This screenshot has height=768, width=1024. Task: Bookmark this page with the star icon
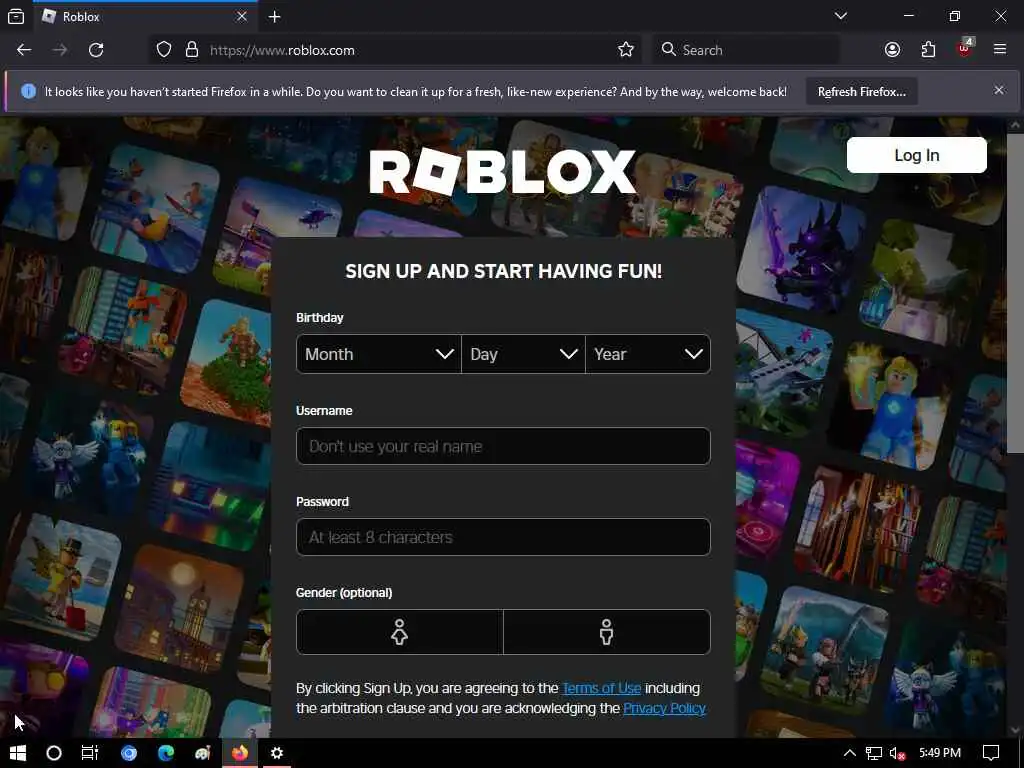click(x=626, y=50)
